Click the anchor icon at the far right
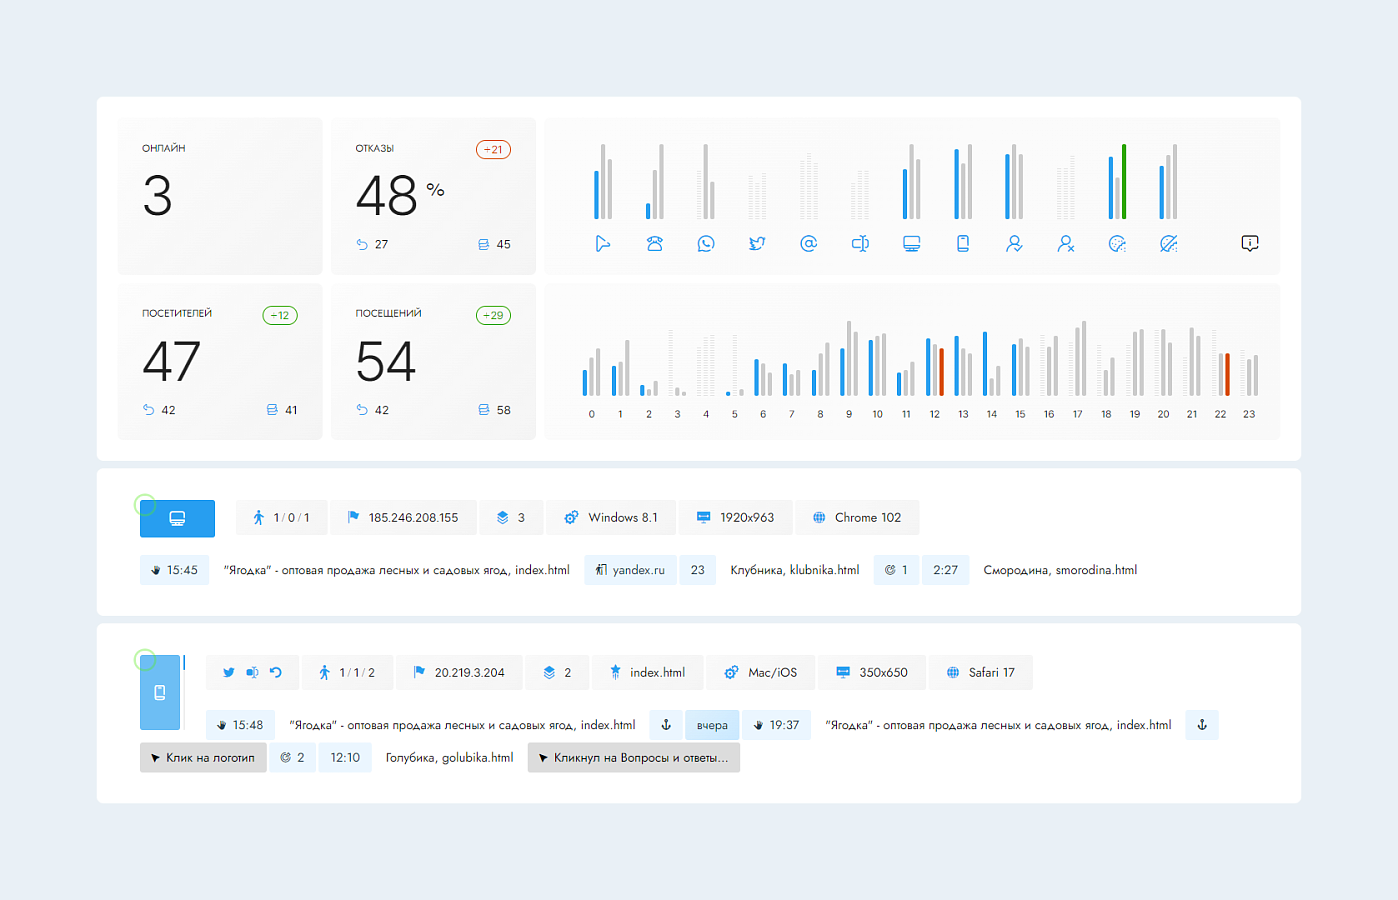The height and width of the screenshot is (900, 1398). pyautogui.click(x=1202, y=725)
